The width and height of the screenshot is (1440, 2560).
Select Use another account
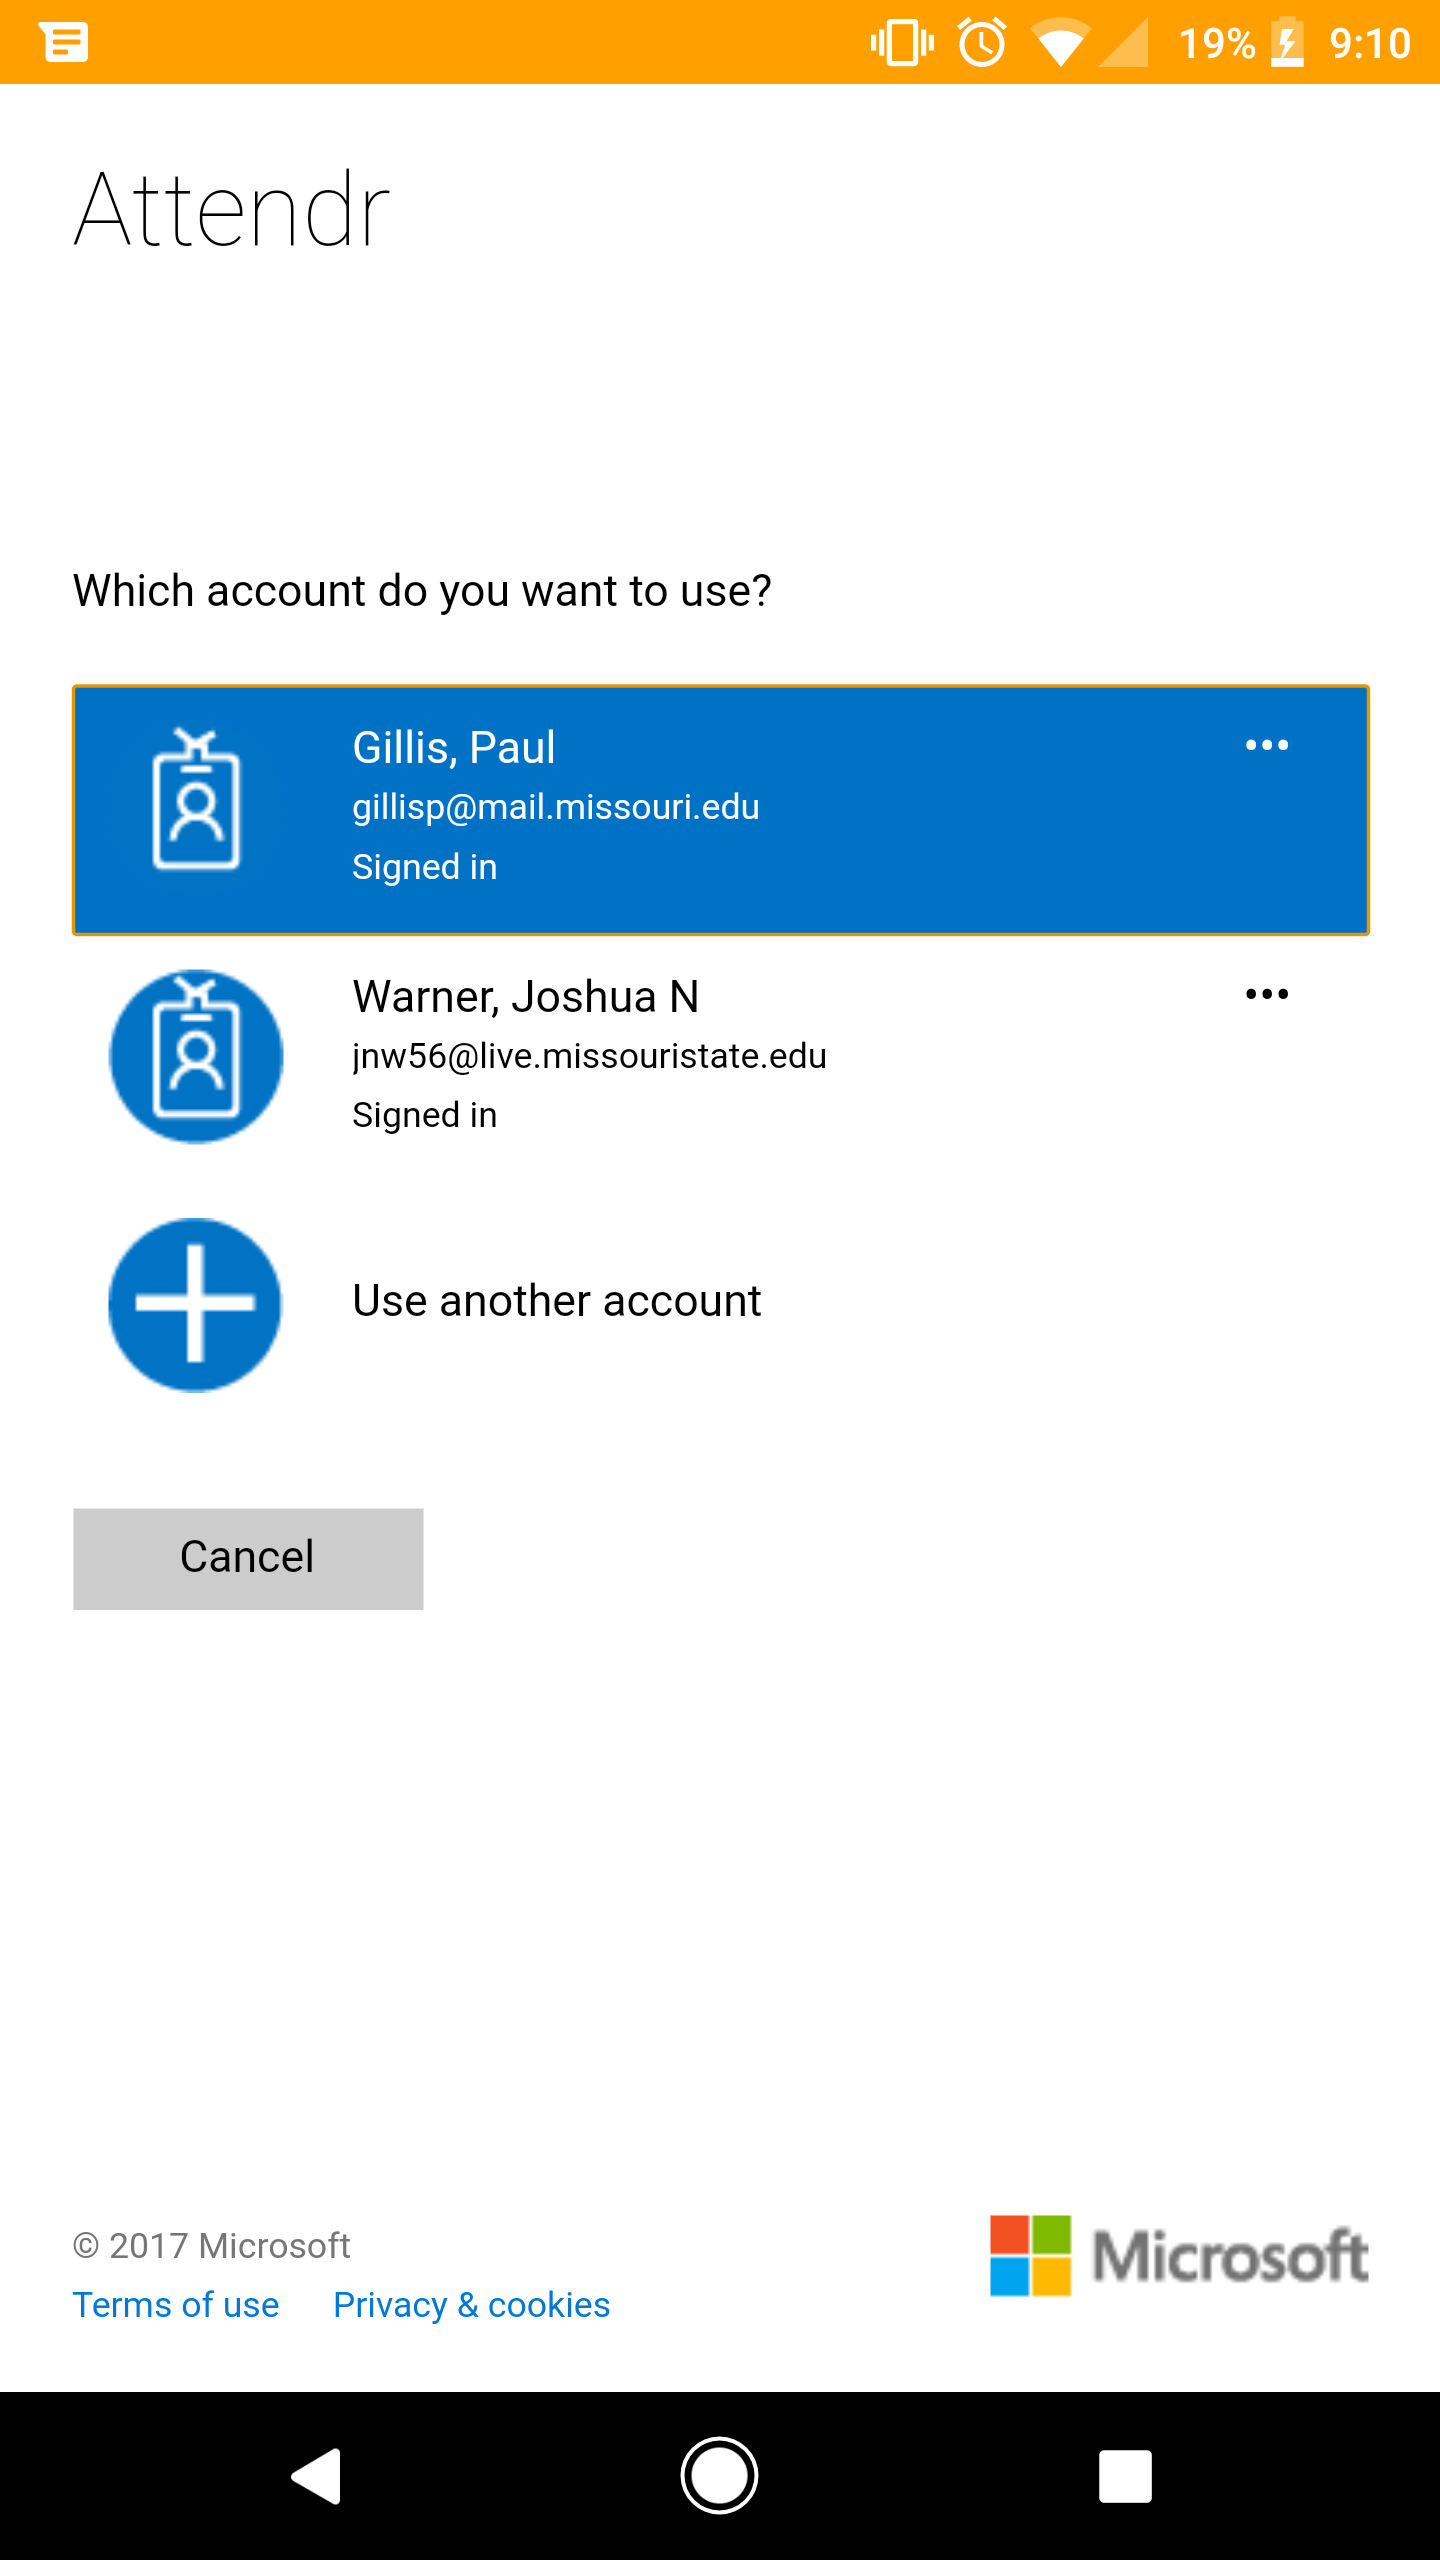coord(557,1301)
